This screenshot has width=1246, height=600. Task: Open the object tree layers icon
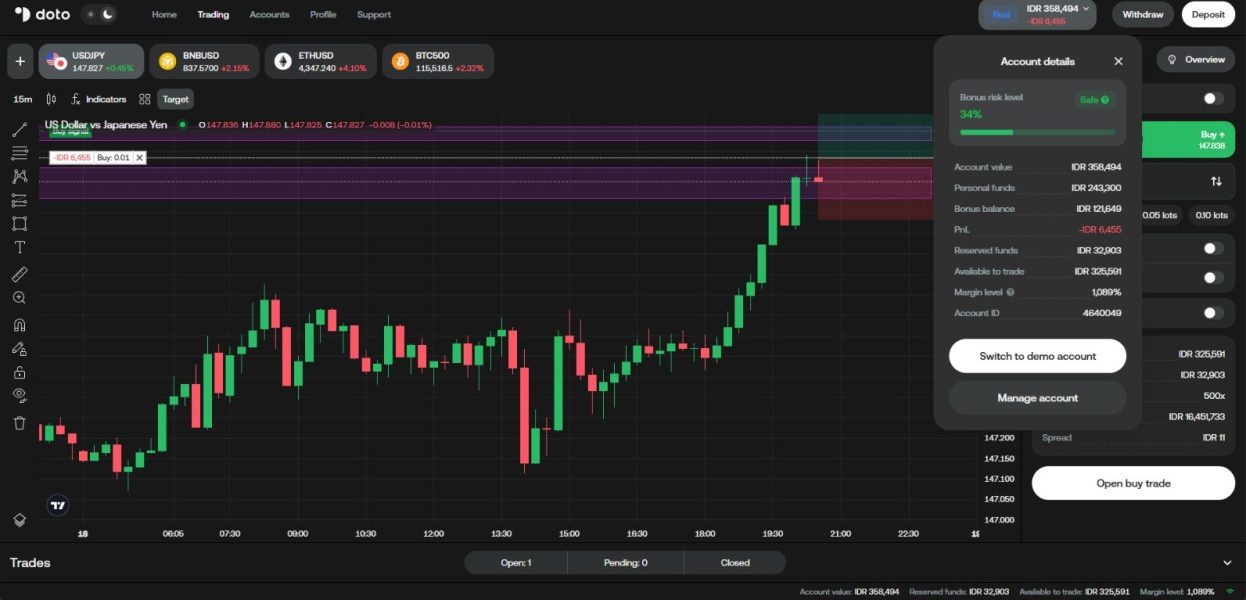pos(19,520)
